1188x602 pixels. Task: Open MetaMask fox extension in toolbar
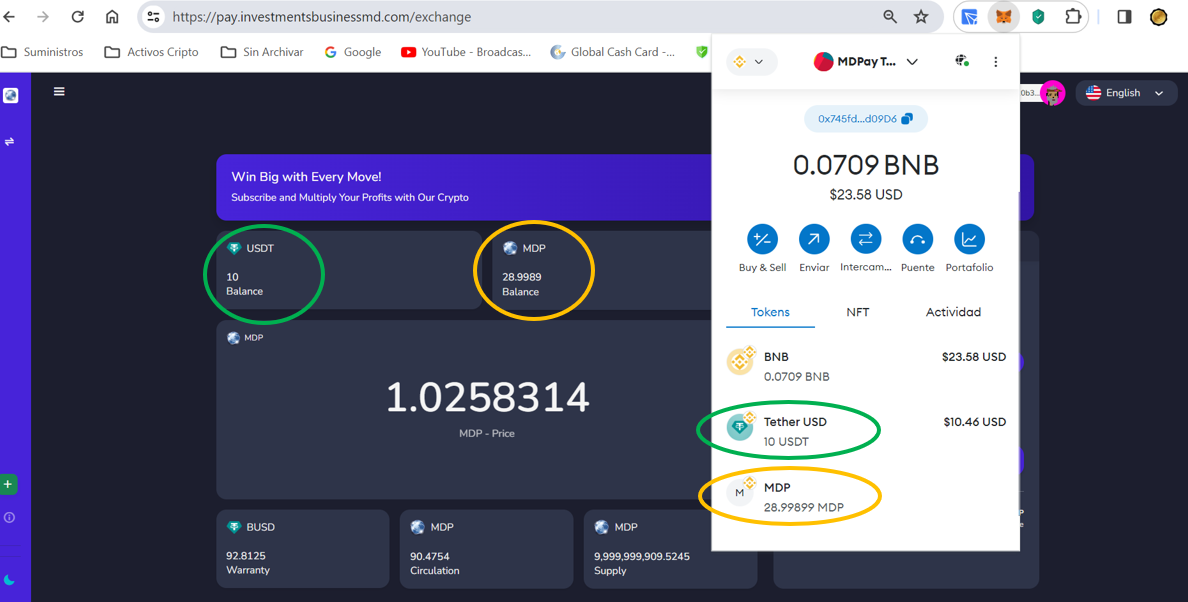pos(1003,17)
